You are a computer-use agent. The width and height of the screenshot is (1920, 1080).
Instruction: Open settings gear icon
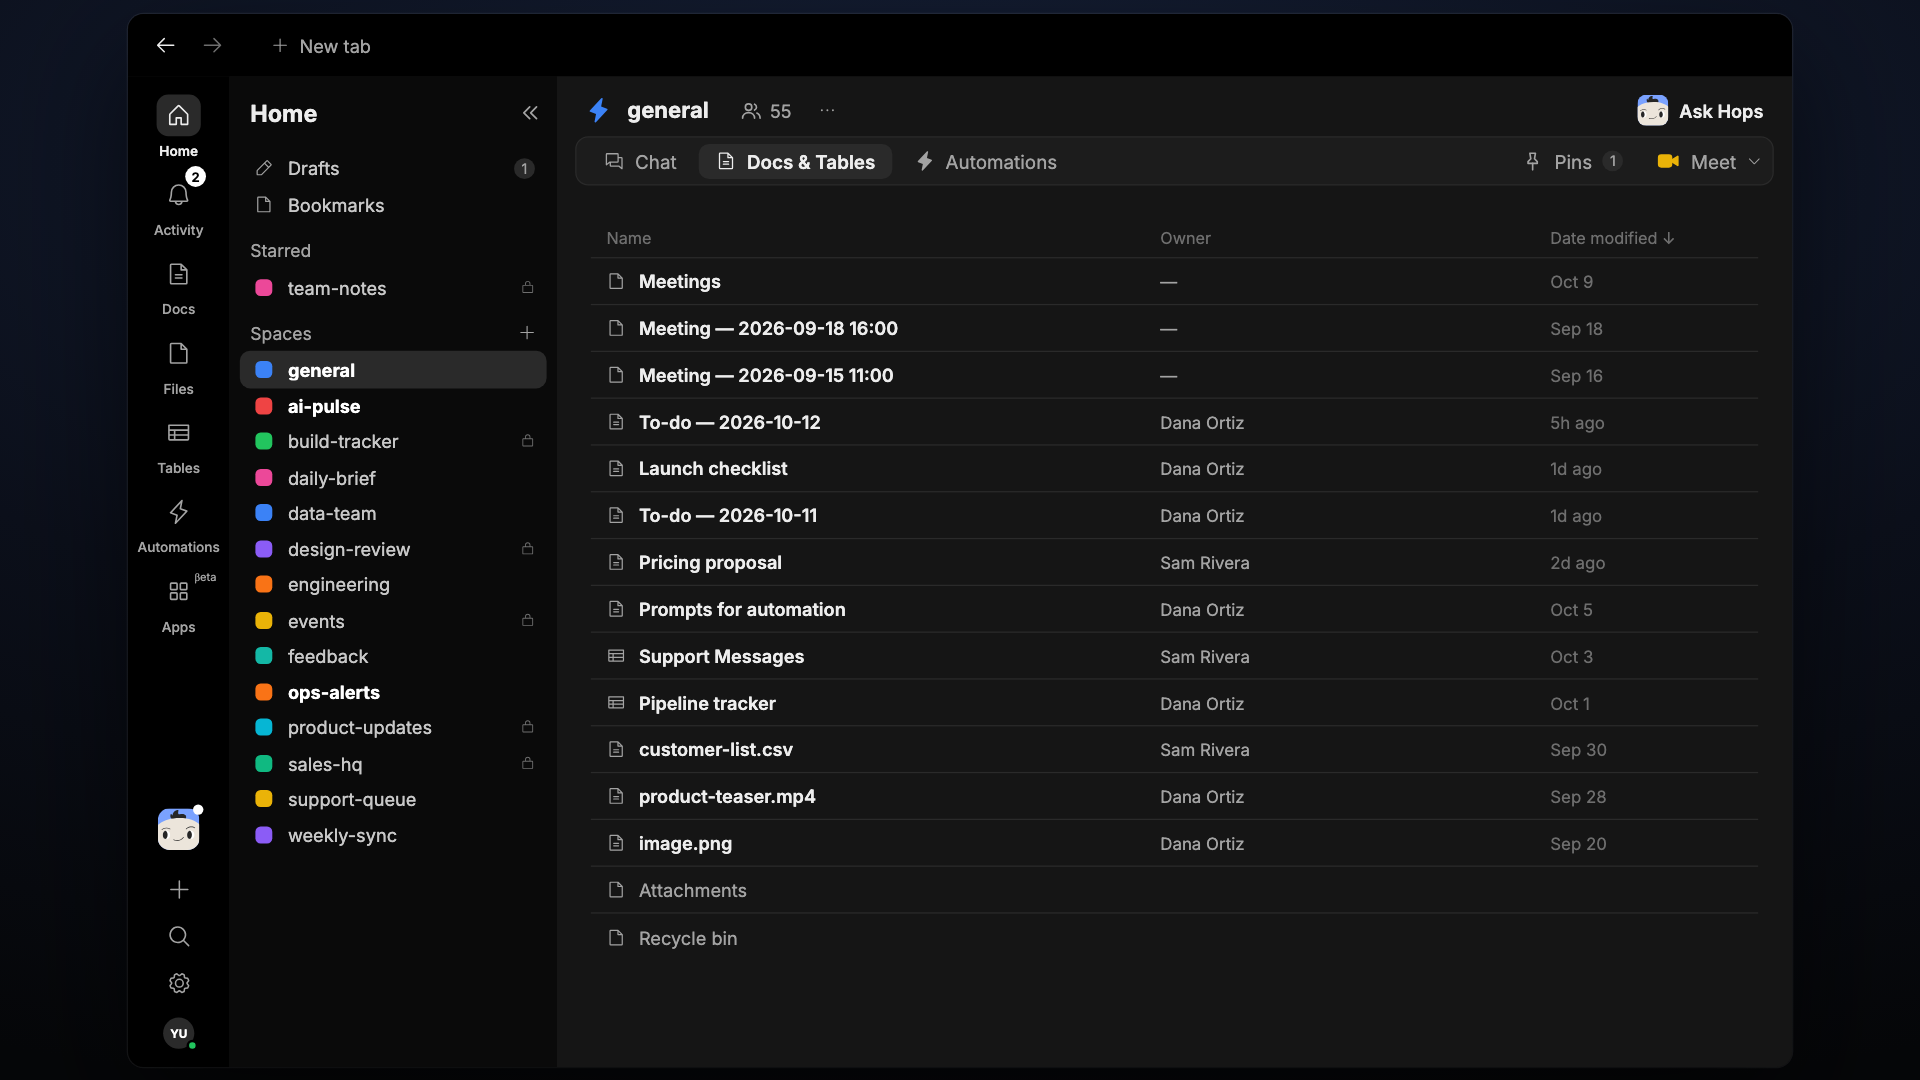point(179,983)
